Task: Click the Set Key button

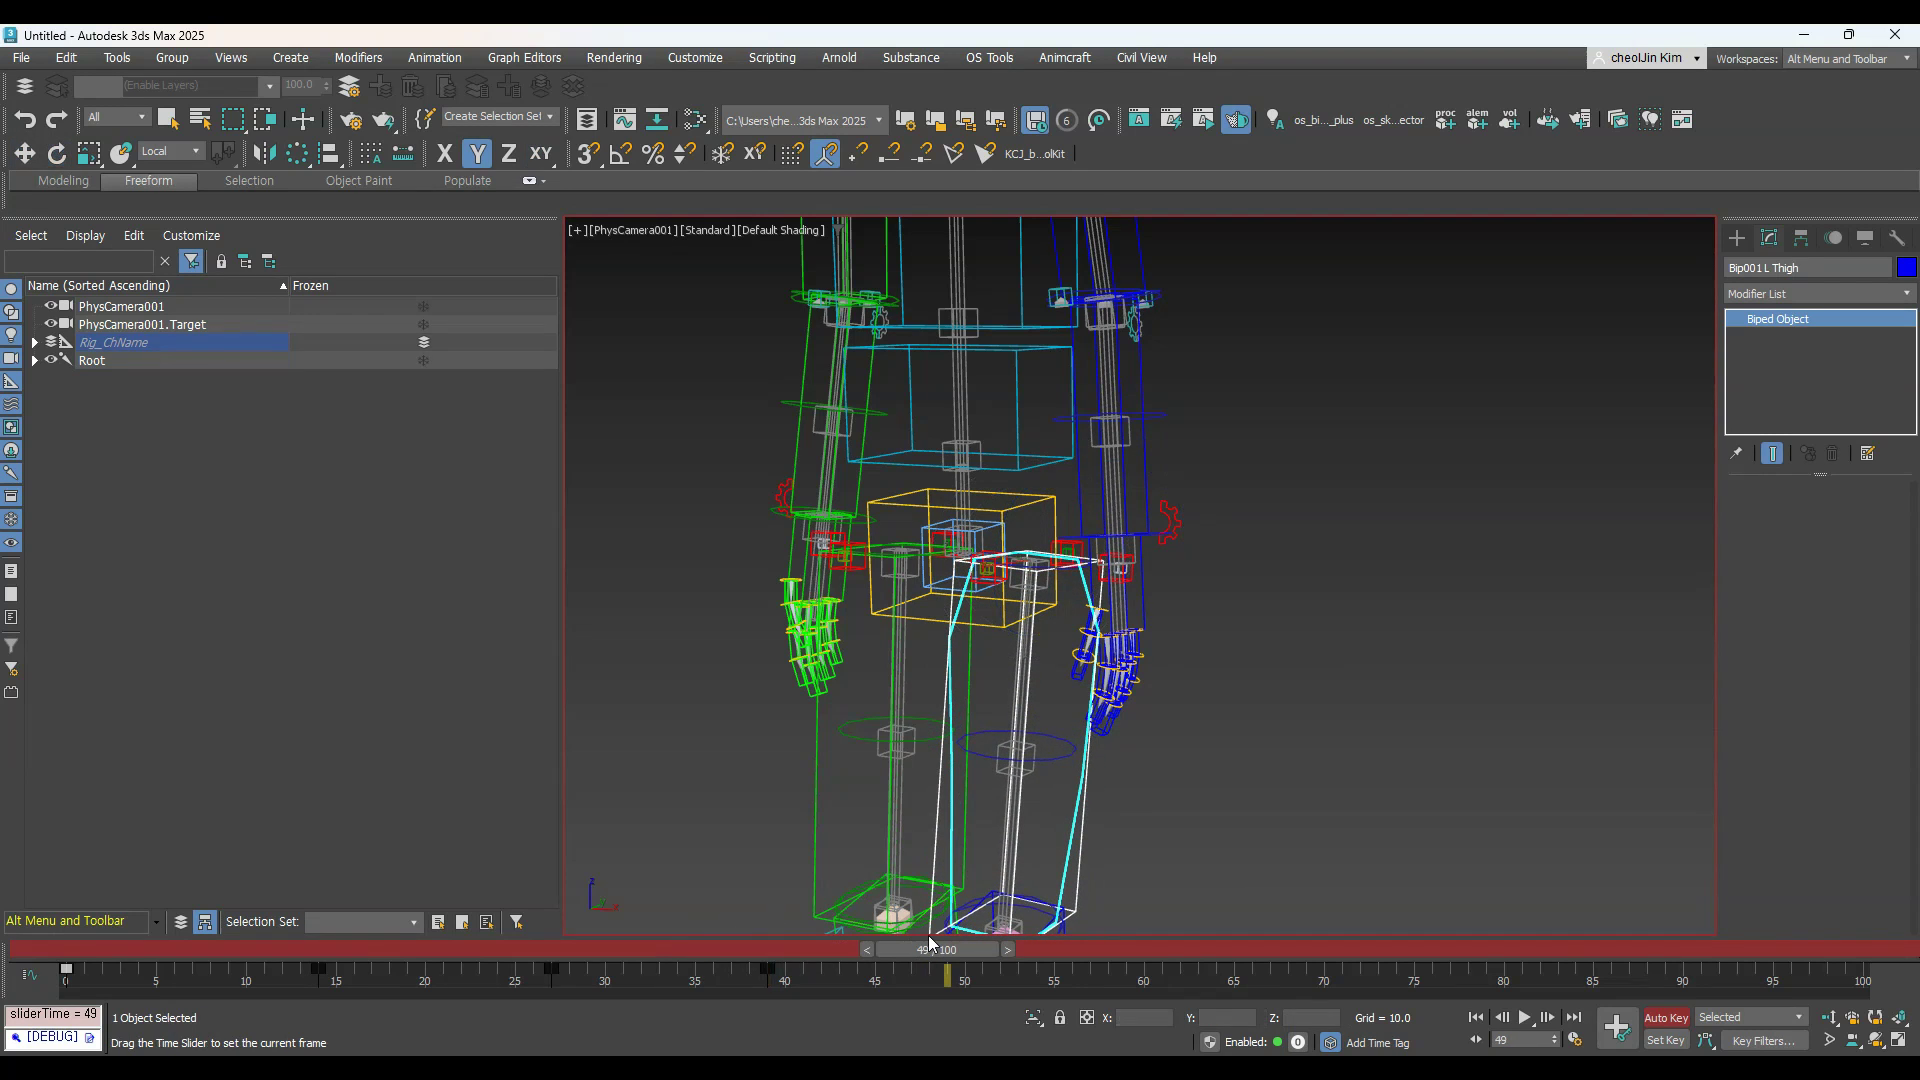Action: click(x=1666, y=1041)
